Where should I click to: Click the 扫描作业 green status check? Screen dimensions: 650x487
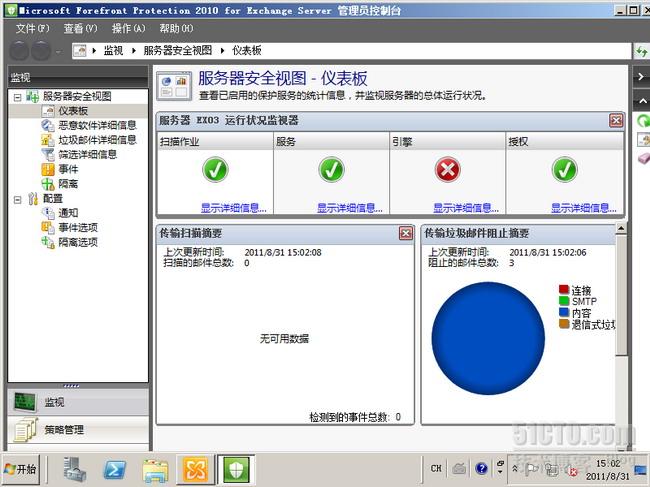[215, 170]
